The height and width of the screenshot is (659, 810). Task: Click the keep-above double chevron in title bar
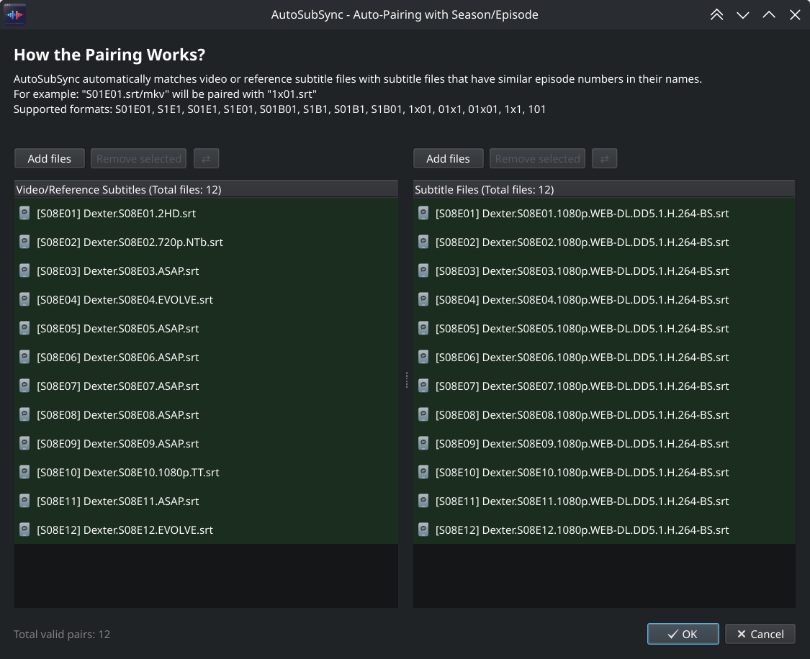click(x=716, y=14)
